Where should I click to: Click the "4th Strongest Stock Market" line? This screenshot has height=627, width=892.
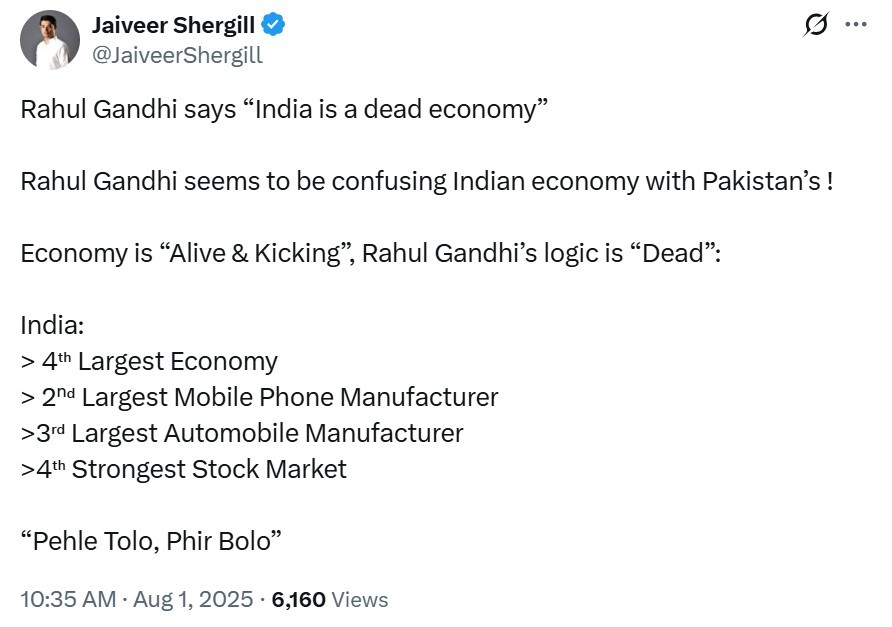point(185,469)
